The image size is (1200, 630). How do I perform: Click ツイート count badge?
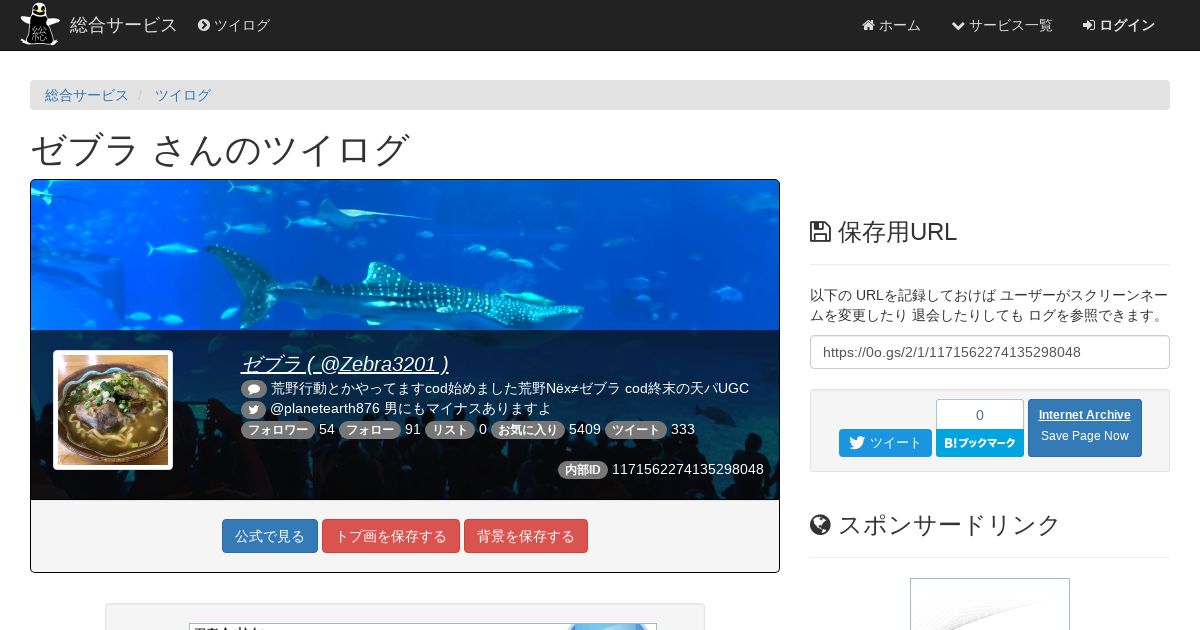click(636, 430)
